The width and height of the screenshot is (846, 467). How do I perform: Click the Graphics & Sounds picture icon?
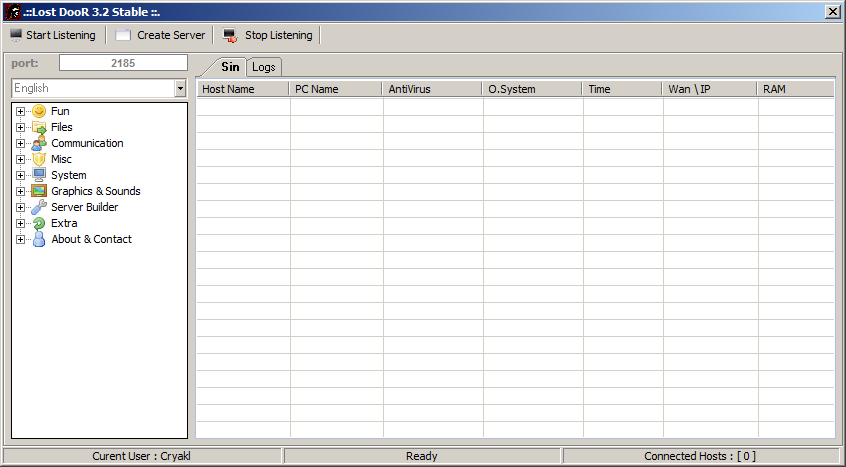click(39, 191)
